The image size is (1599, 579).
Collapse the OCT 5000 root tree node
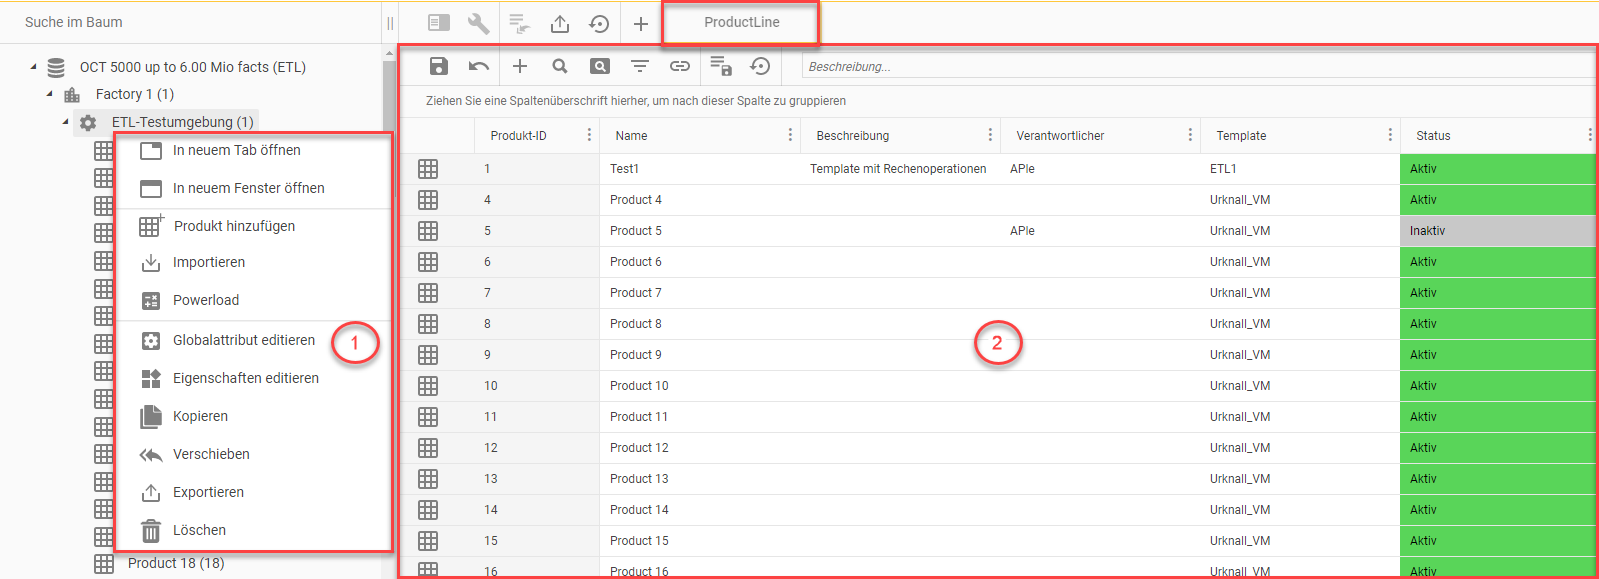[x=33, y=67]
